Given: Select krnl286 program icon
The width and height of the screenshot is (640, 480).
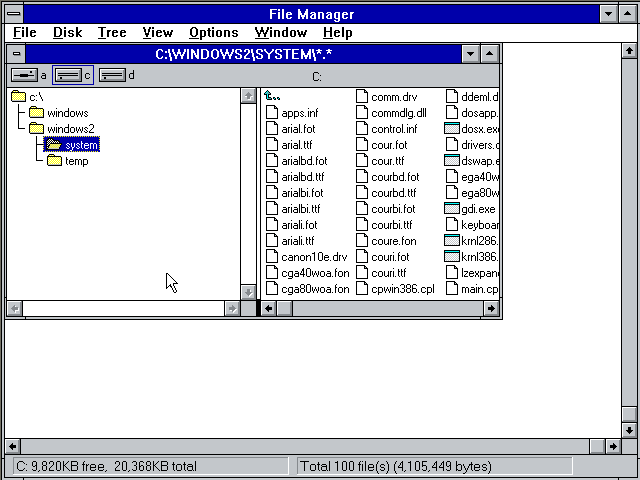Looking at the screenshot, I should 452,240.
